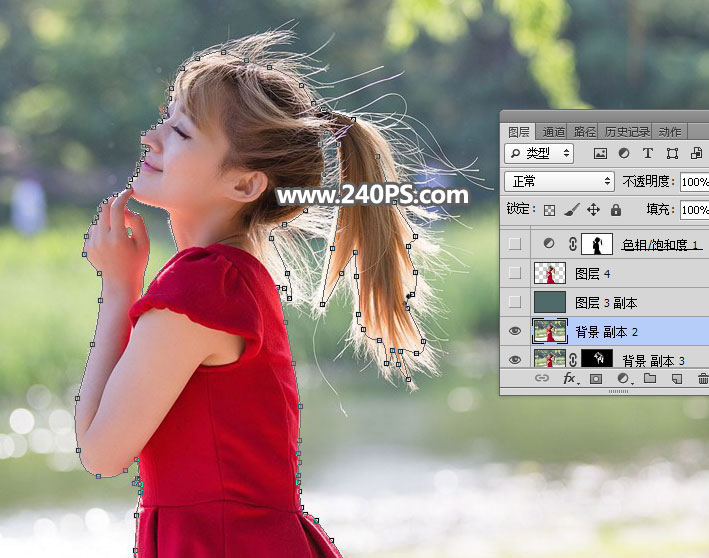The height and width of the screenshot is (558, 709).
Task: Click the adjustment icon of 色相/饱和度 1
Action: pos(549,243)
